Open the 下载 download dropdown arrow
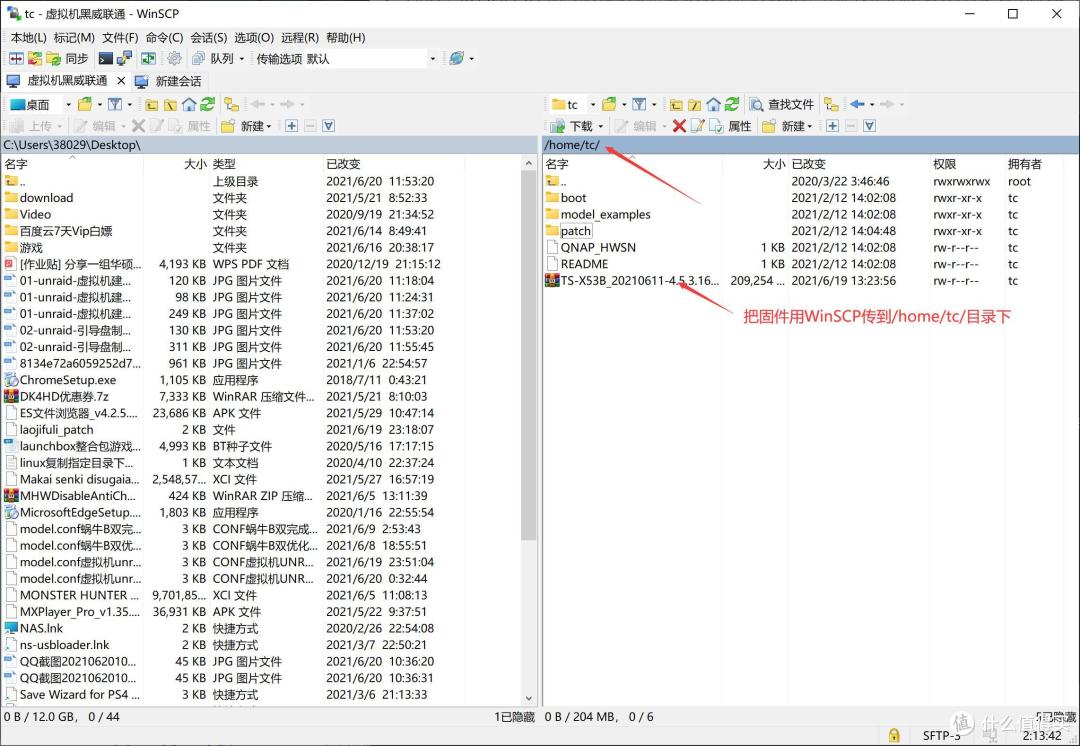 600,125
